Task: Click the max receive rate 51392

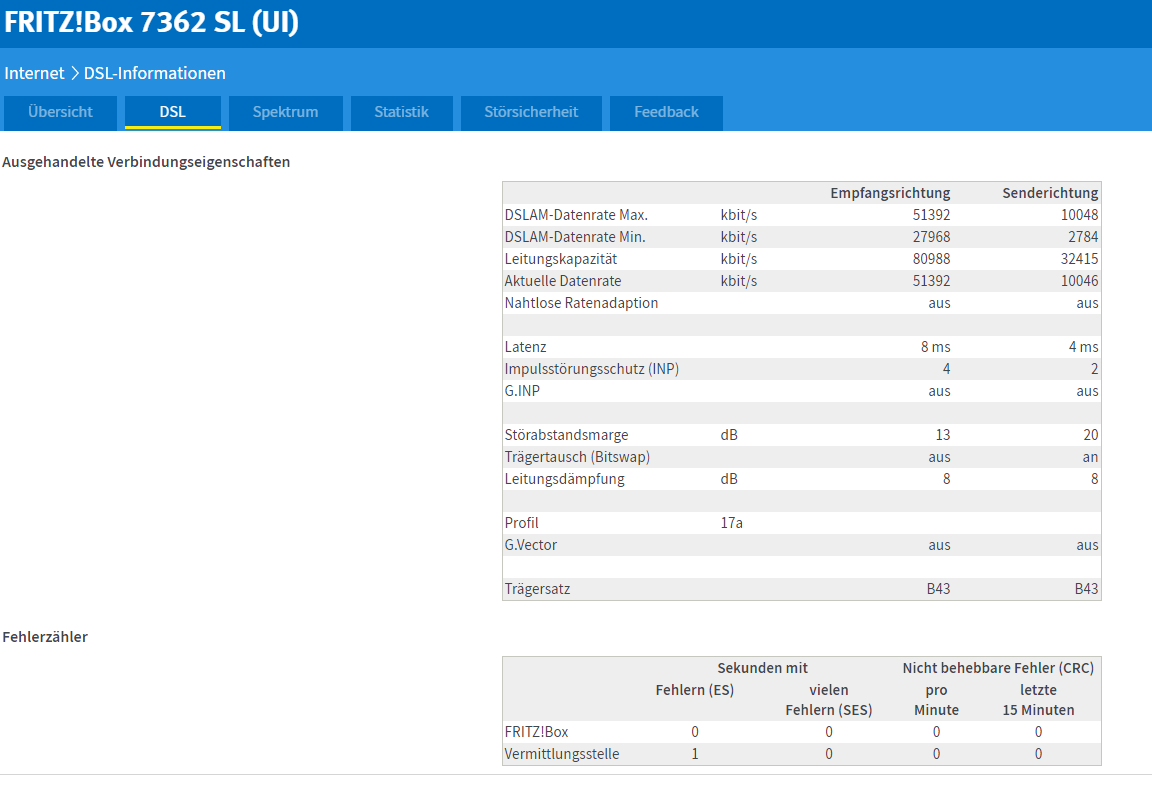Action: coord(931,215)
